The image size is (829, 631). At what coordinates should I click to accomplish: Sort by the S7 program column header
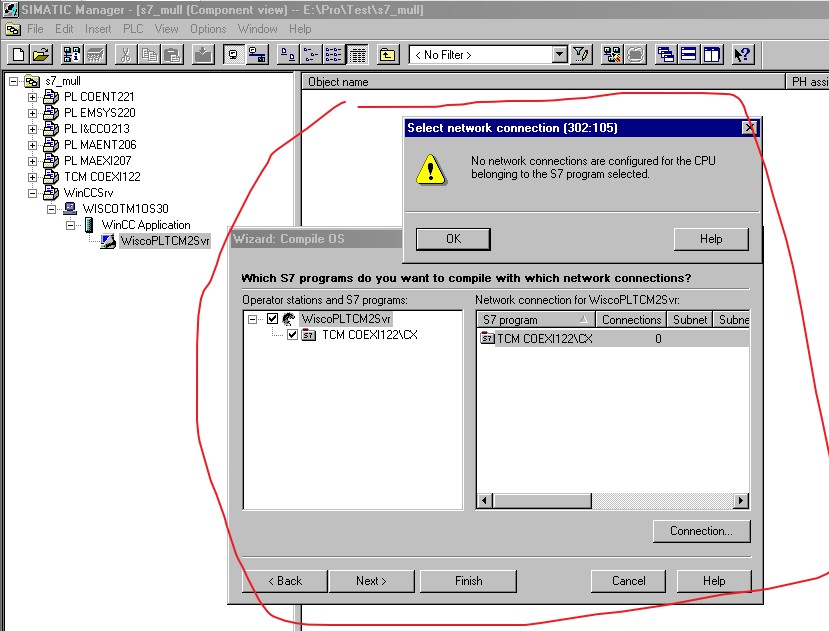pos(536,320)
